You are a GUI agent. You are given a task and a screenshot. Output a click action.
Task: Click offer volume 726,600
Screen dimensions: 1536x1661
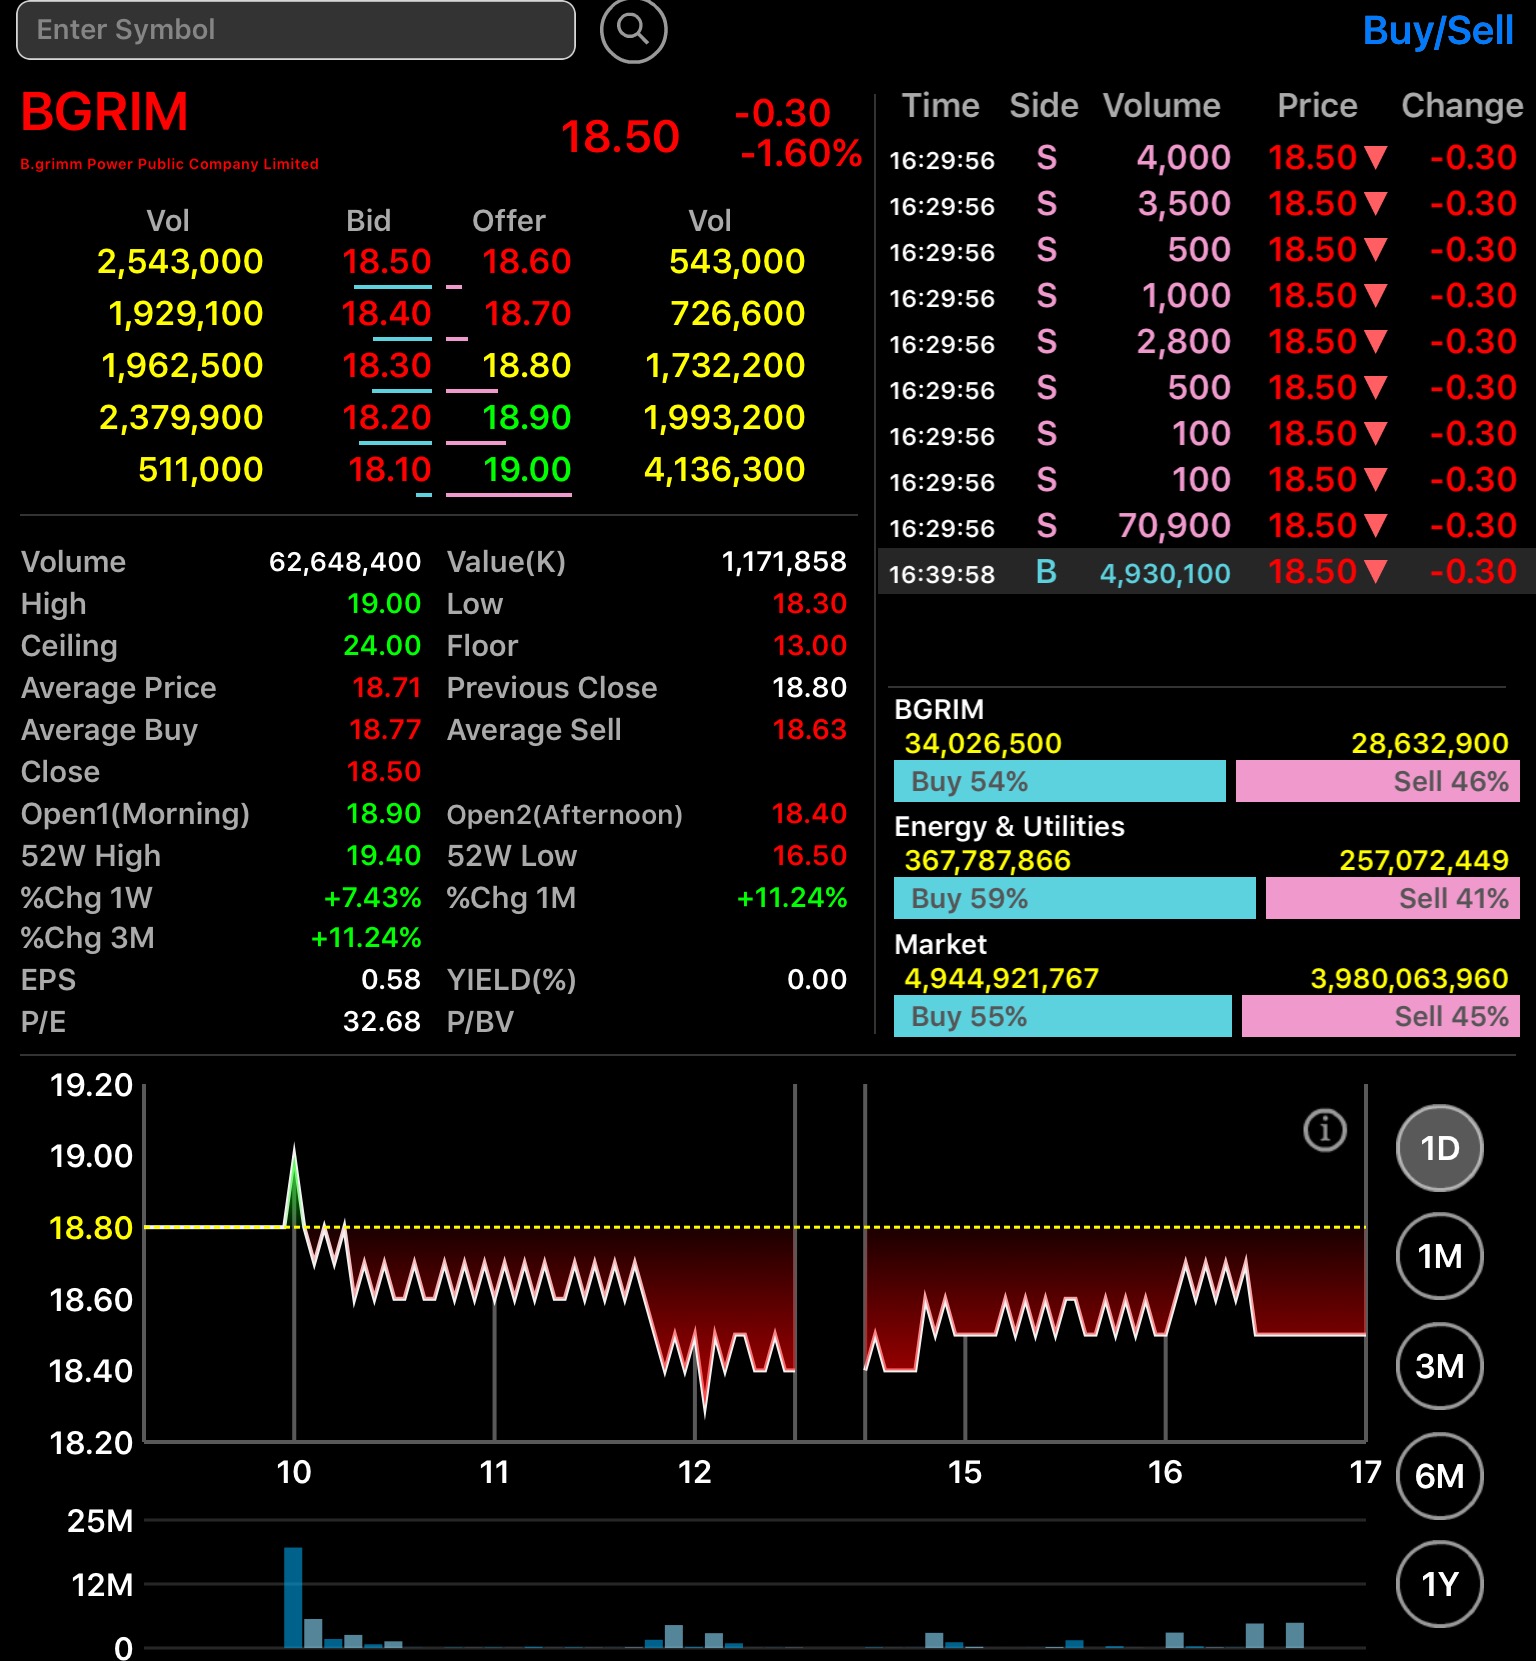[x=738, y=314]
